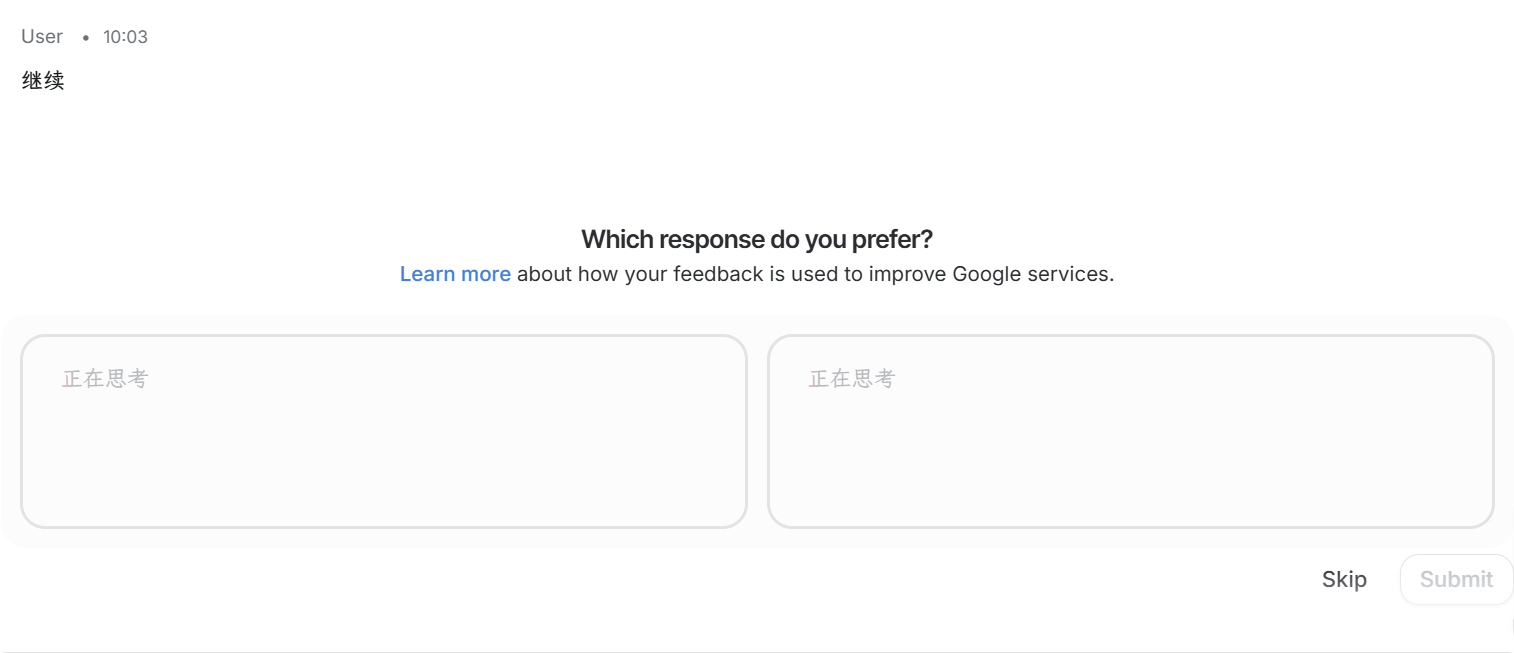This screenshot has width=1514, height=653.
Task: Click the Skip button
Action: pyautogui.click(x=1344, y=579)
